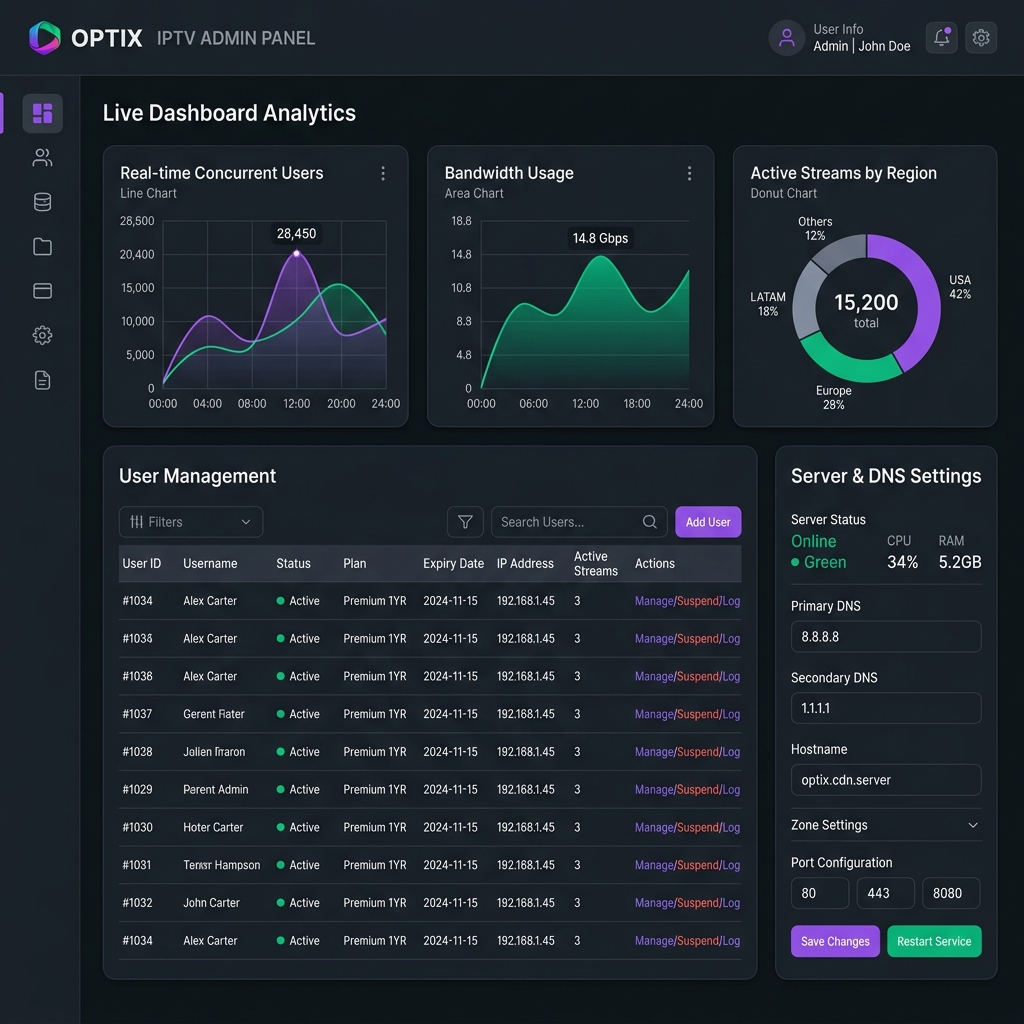This screenshot has height=1024, width=1024.
Task: Open the database icon in sidebar
Action: click(42, 202)
